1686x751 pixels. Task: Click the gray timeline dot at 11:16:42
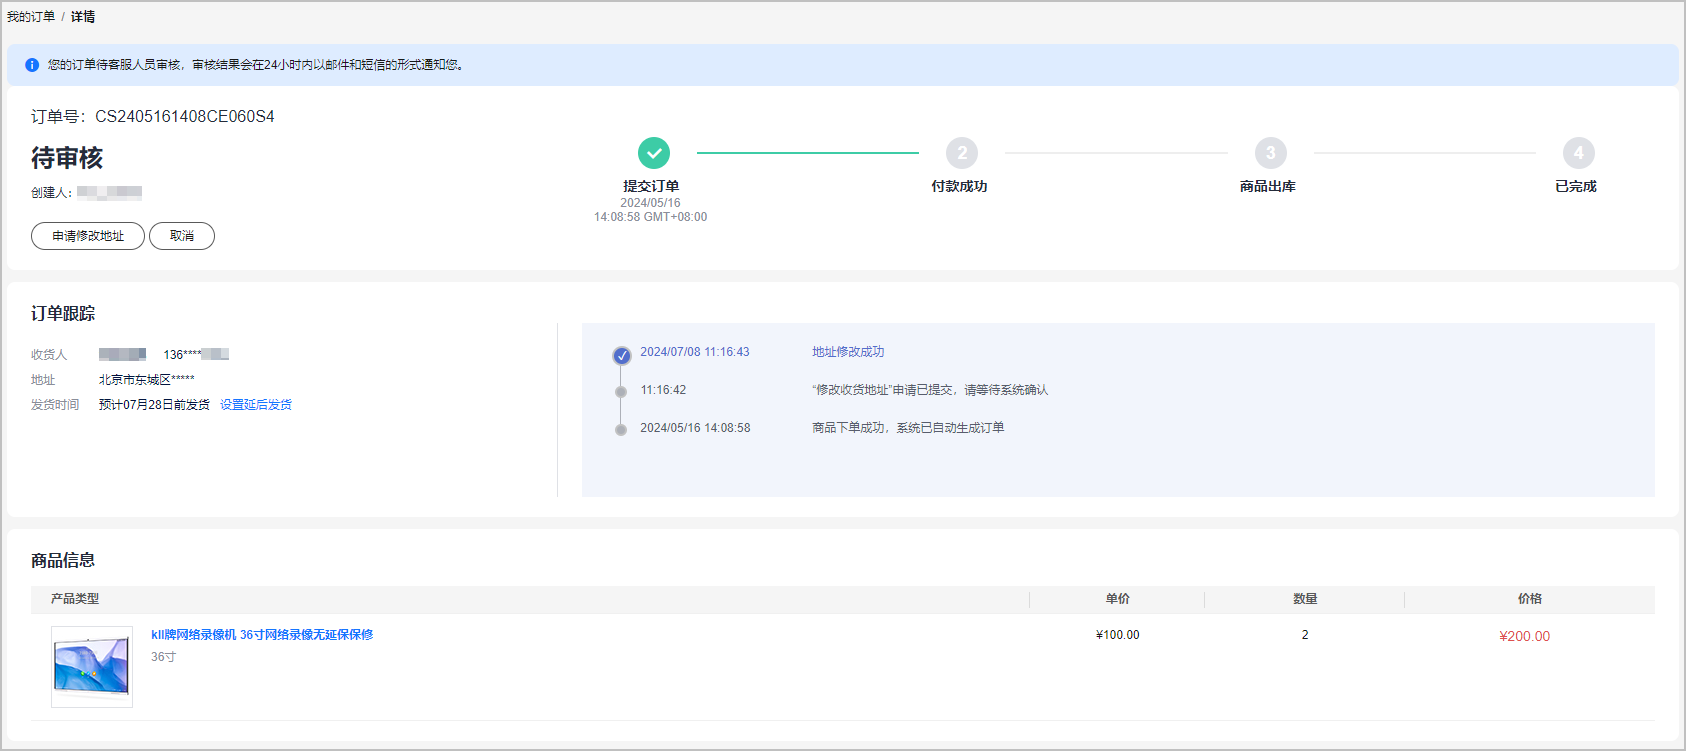point(621,392)
